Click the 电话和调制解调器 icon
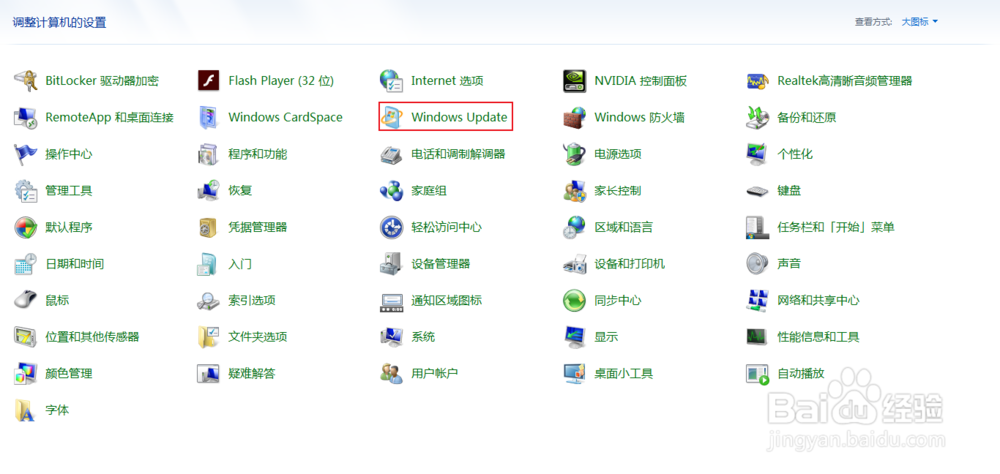The height and width of the screenshot is (474, 1000). pos(391,154)
